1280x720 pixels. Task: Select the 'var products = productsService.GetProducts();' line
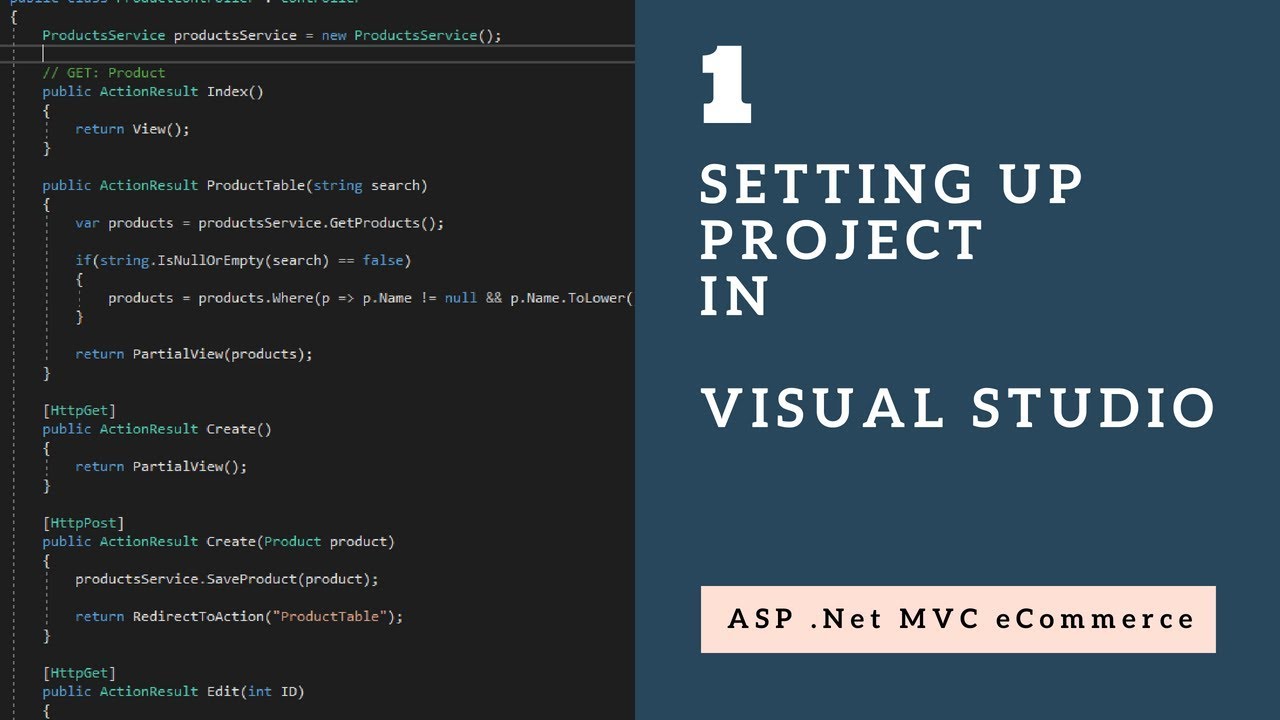pyautogui.click(x=259, y=223)
